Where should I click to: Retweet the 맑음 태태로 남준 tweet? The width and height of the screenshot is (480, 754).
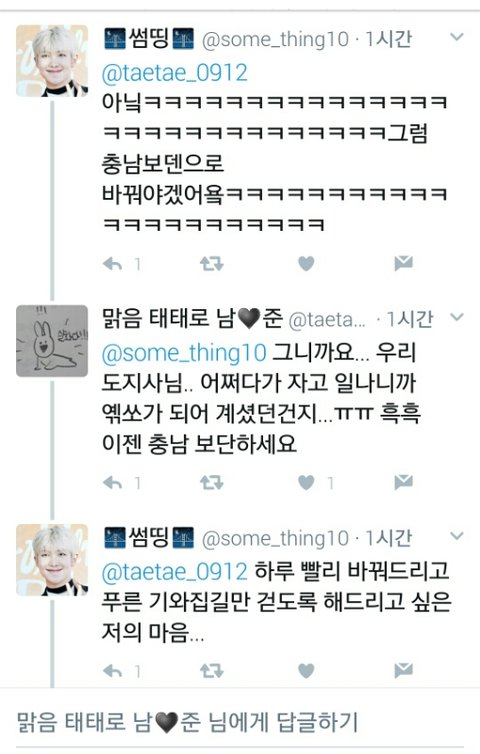(212, 482)
